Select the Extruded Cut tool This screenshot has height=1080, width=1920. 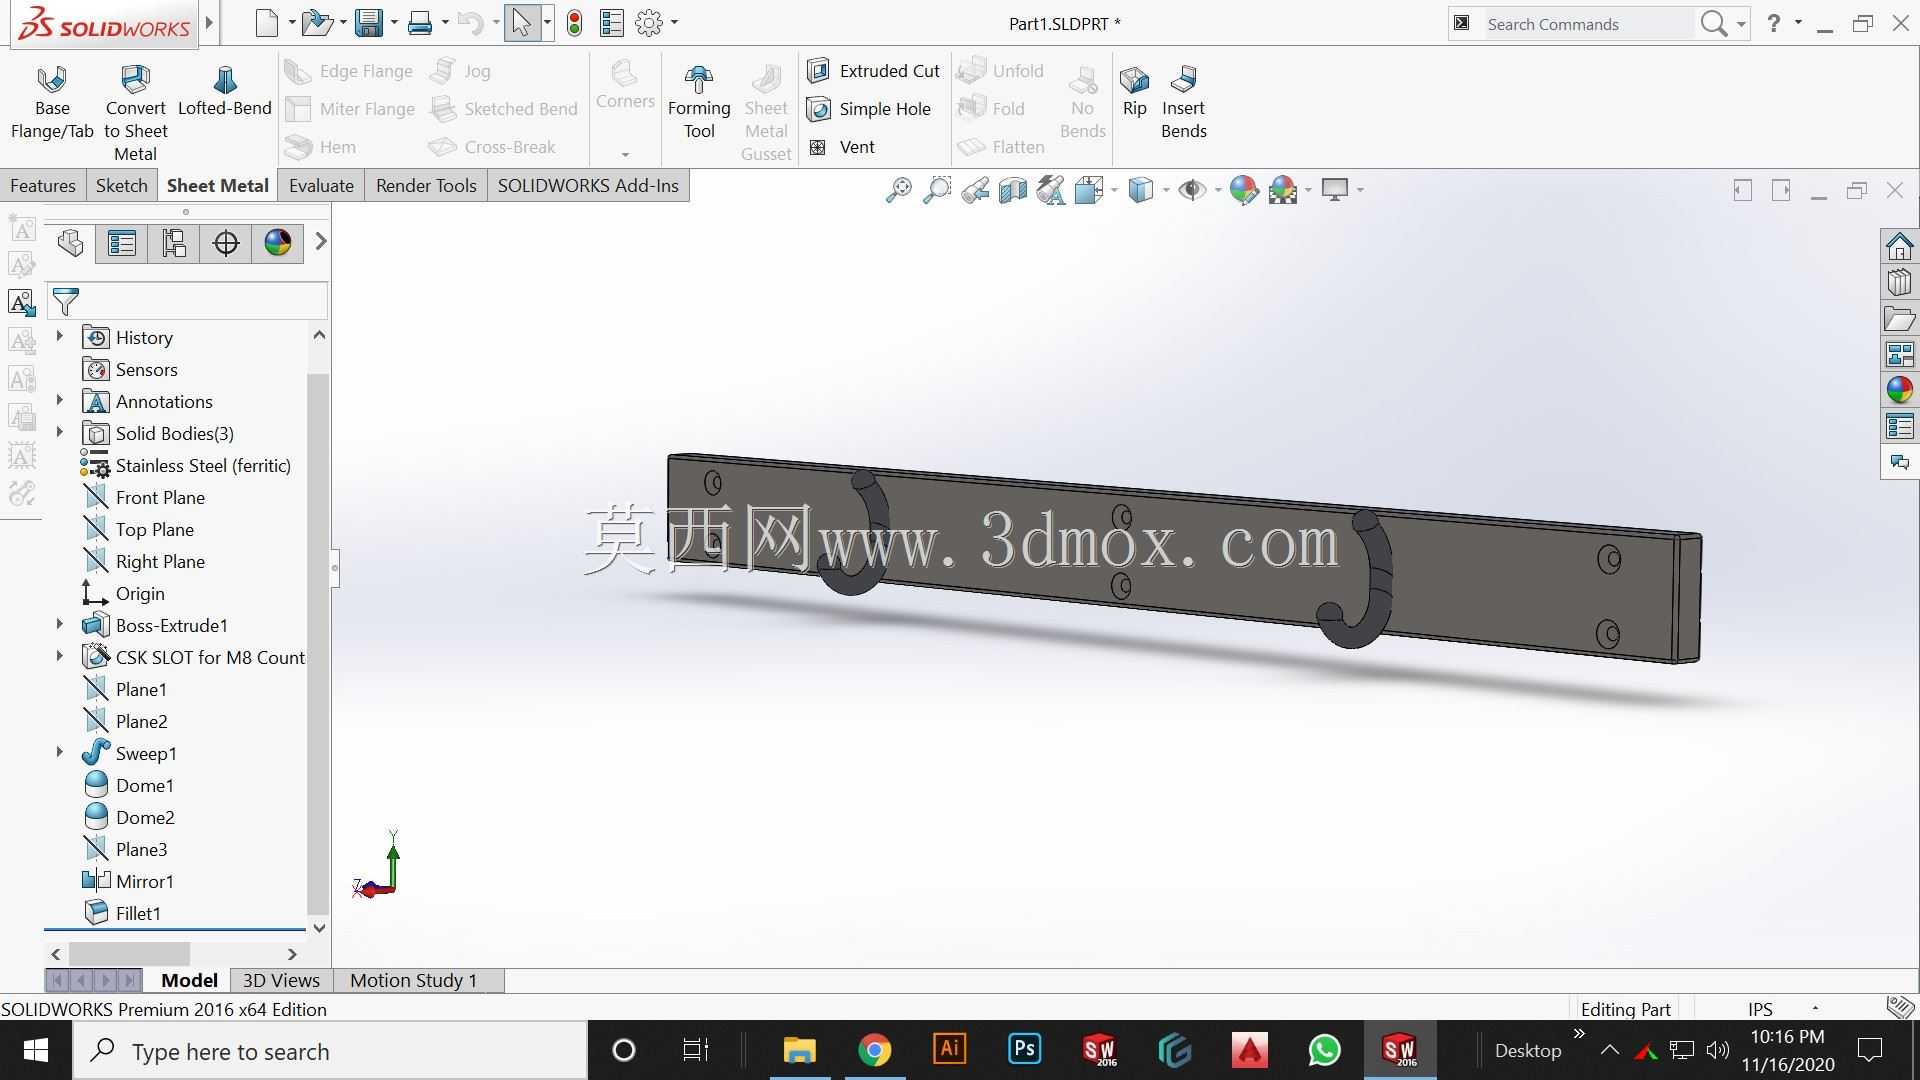(874, 71)
